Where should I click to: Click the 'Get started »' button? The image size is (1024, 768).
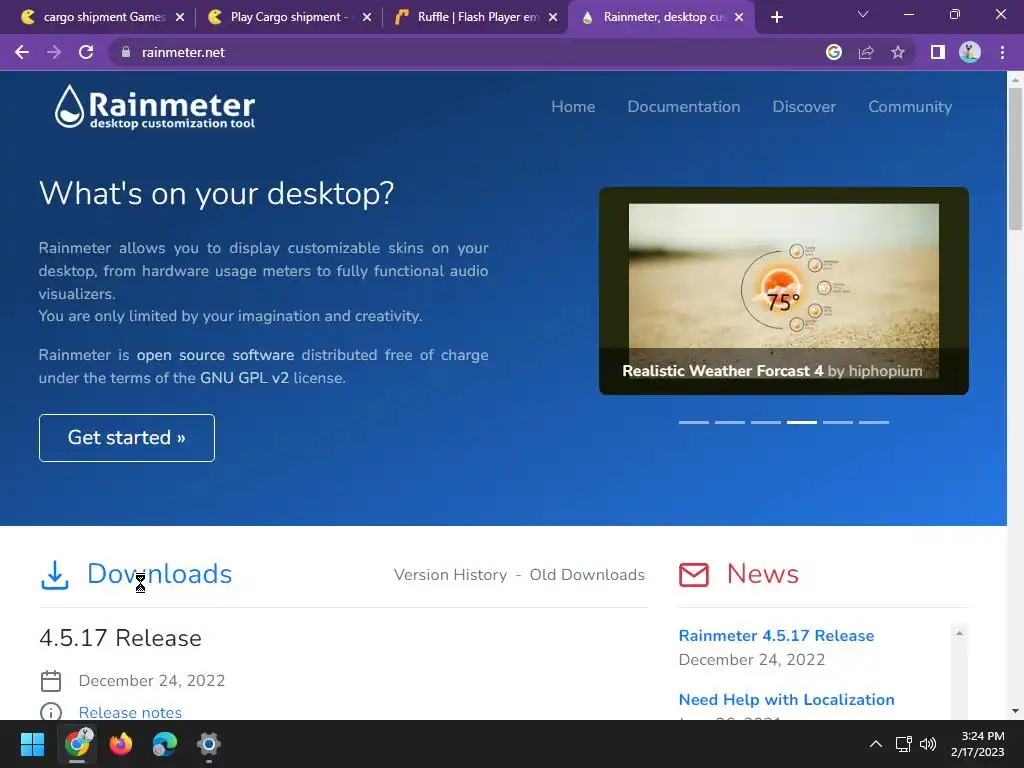pyautogui.click(x=127, y=438)
